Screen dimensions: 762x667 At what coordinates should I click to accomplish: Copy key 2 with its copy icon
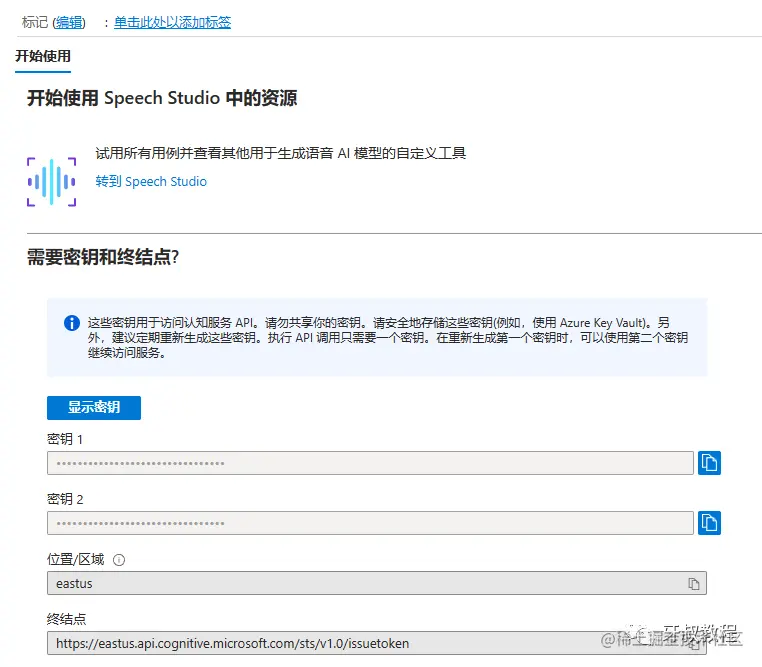point(709,523)
